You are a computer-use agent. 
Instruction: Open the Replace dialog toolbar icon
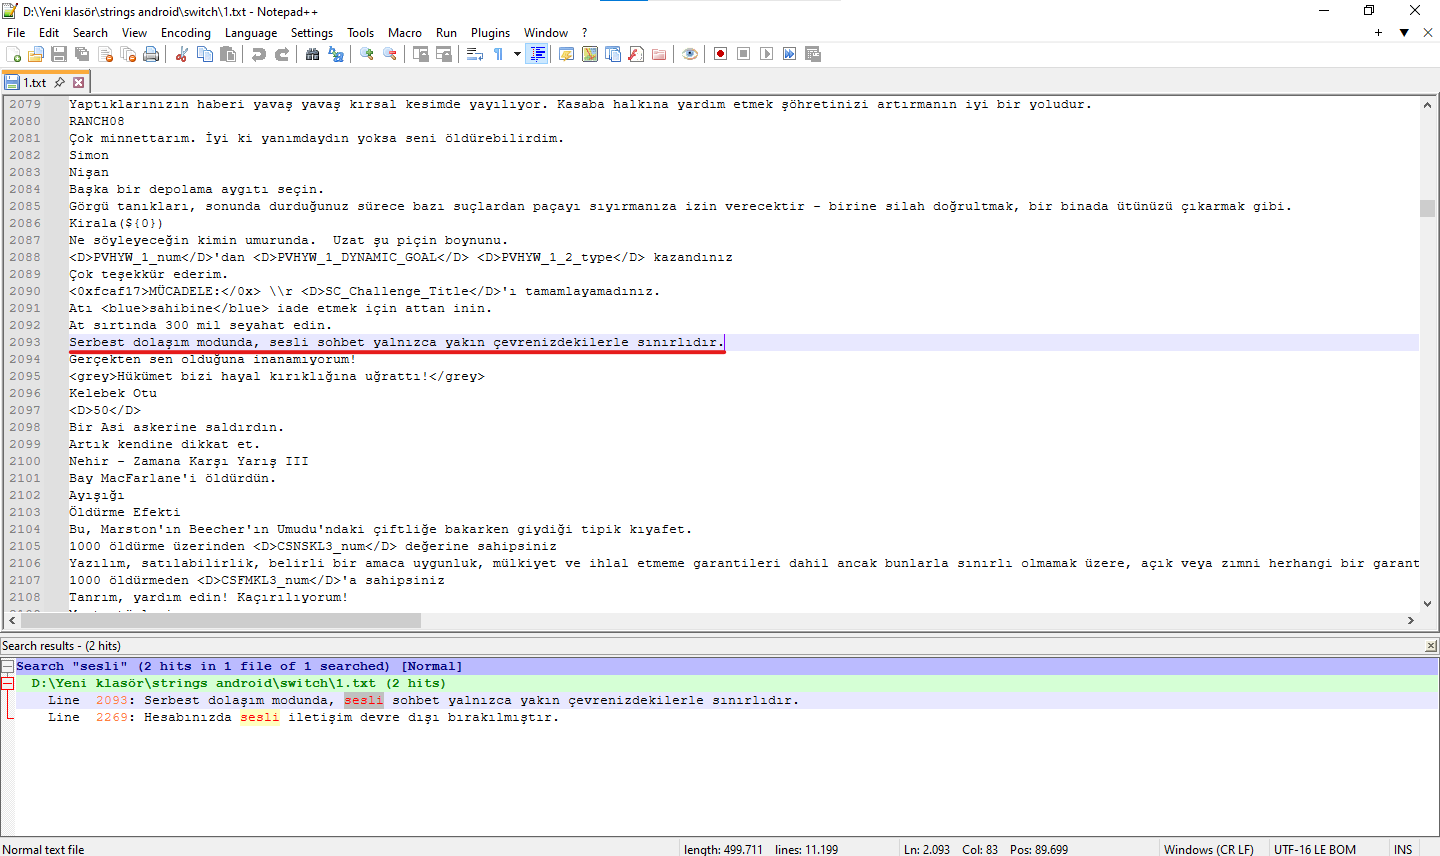tap(336, 54)
